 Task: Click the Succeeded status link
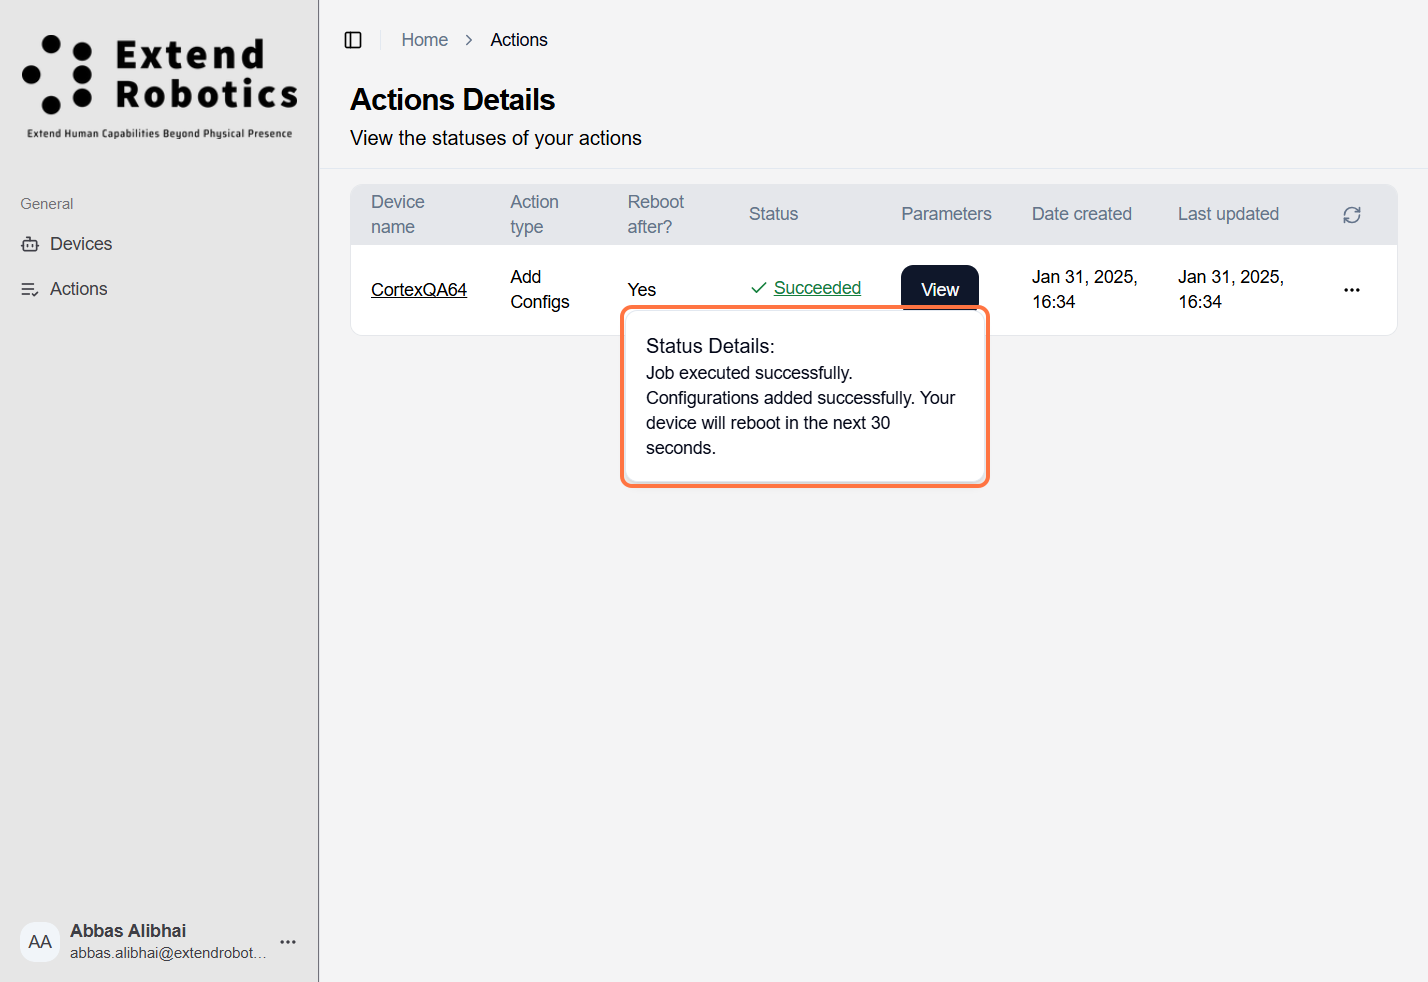(x=817, y=288)
